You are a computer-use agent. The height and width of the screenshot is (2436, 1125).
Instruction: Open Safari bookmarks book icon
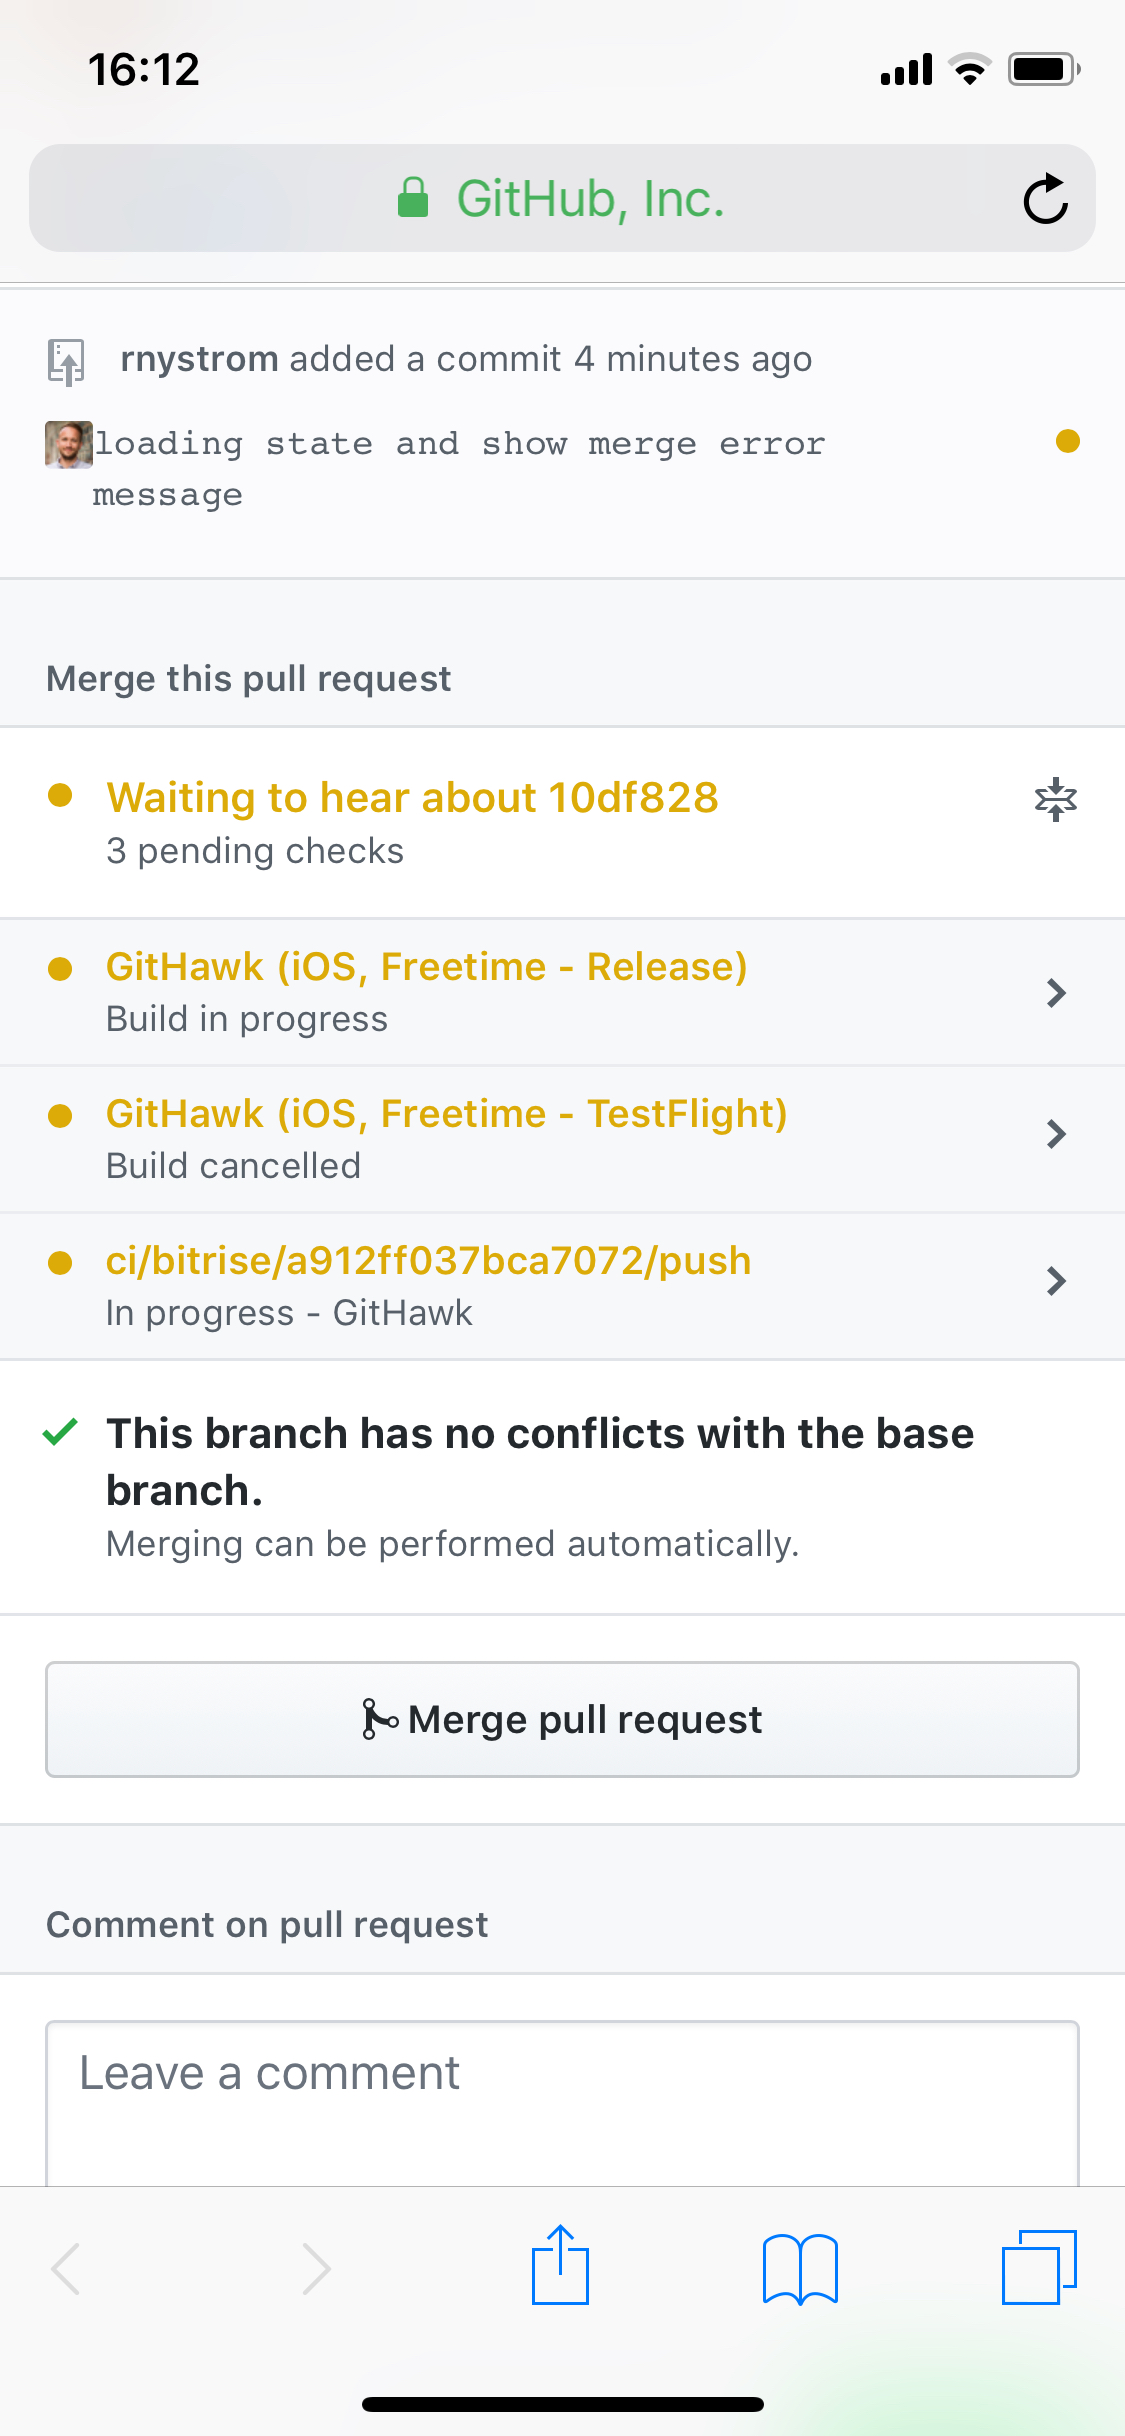point(799,2268)
